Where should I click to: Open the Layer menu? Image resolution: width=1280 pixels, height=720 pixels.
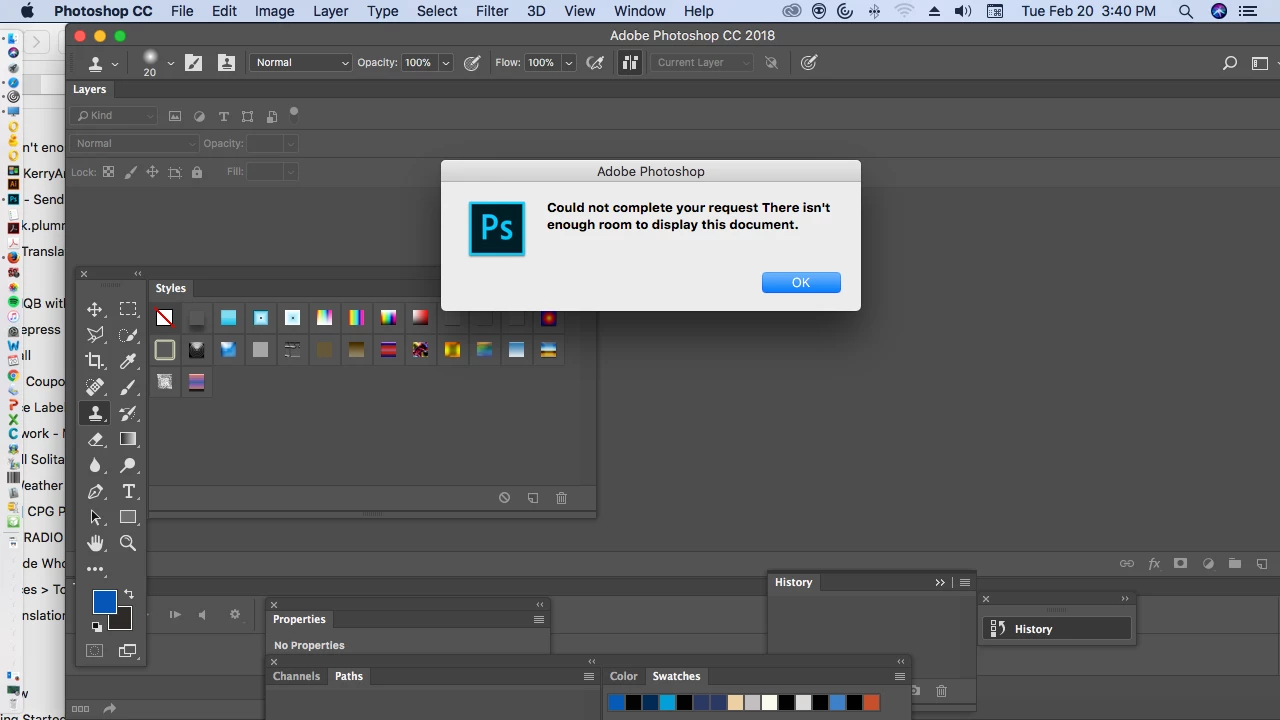330,11
